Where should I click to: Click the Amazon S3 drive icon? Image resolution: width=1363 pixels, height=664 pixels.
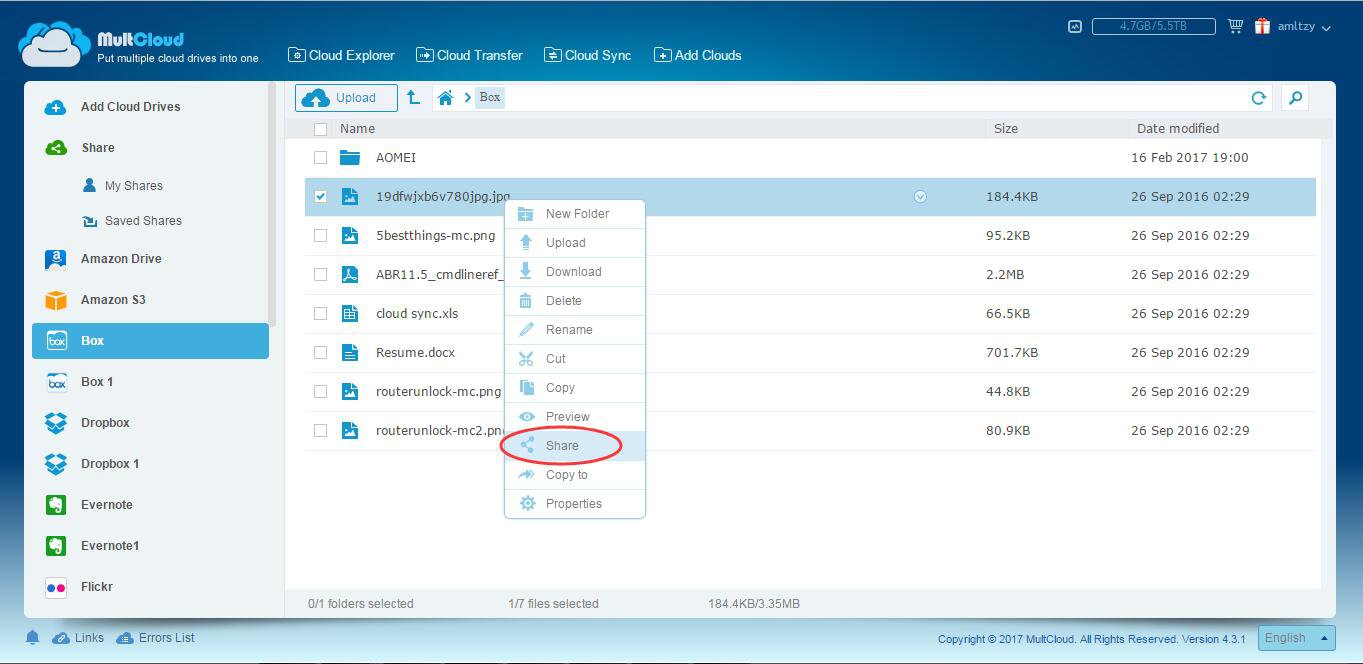coord(56,300)
